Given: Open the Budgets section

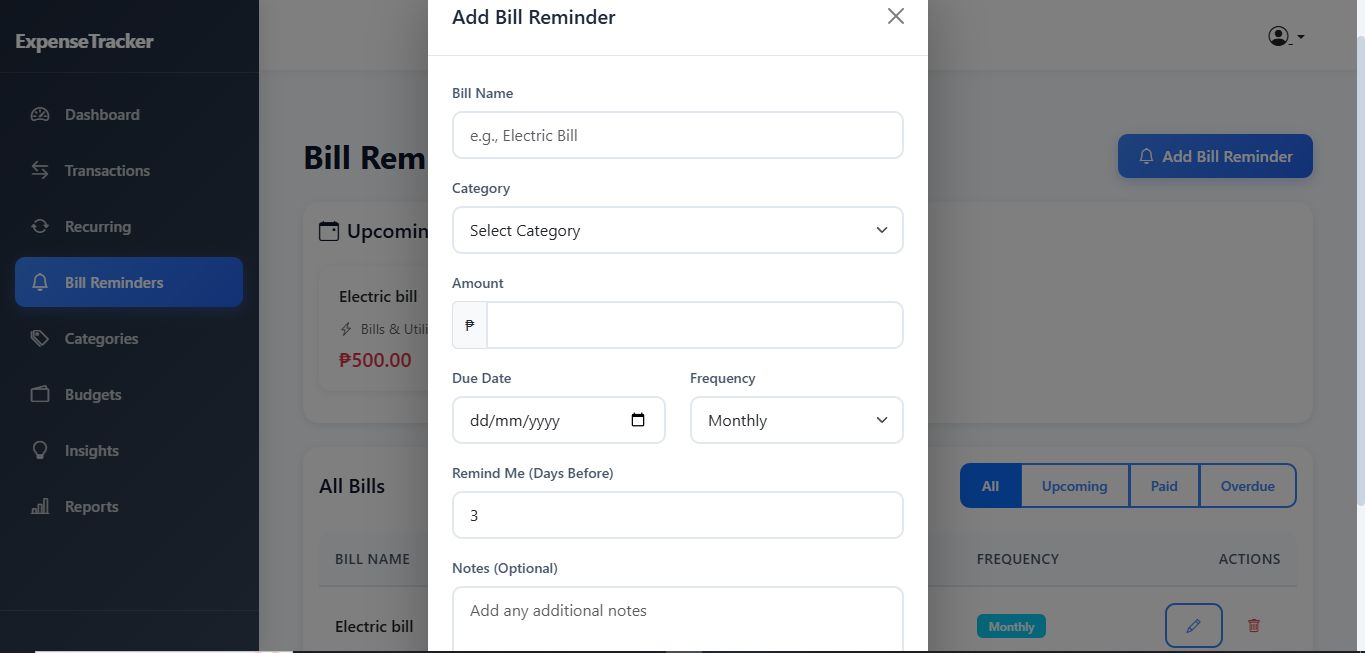Looking at the screenshot, I should (x=92, y=395).
